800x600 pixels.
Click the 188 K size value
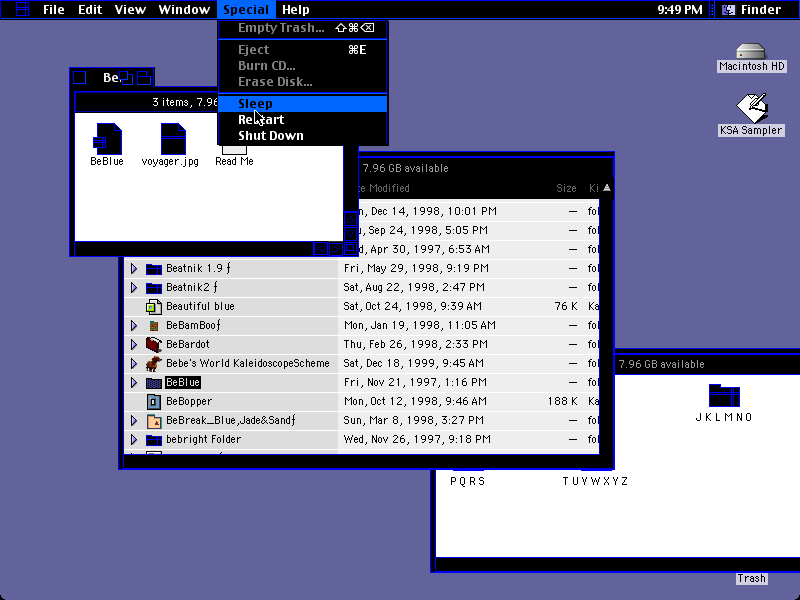[563, 402]
